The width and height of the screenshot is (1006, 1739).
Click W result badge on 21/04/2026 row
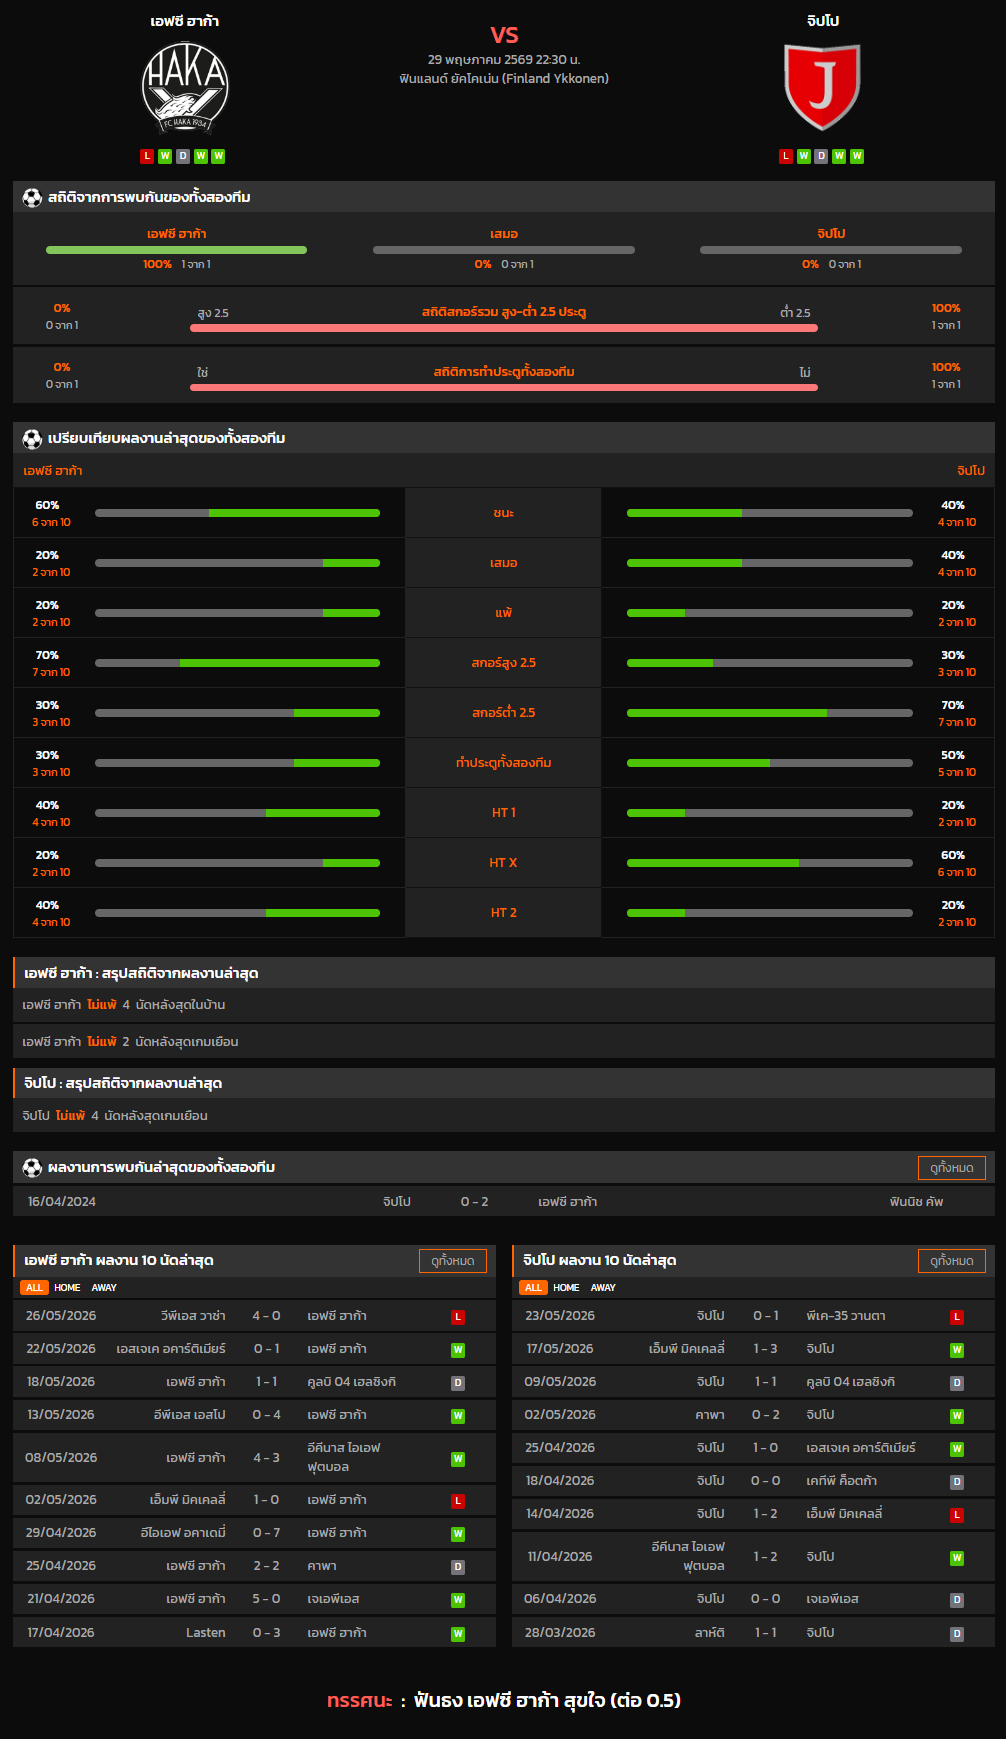pos(458,1600)
